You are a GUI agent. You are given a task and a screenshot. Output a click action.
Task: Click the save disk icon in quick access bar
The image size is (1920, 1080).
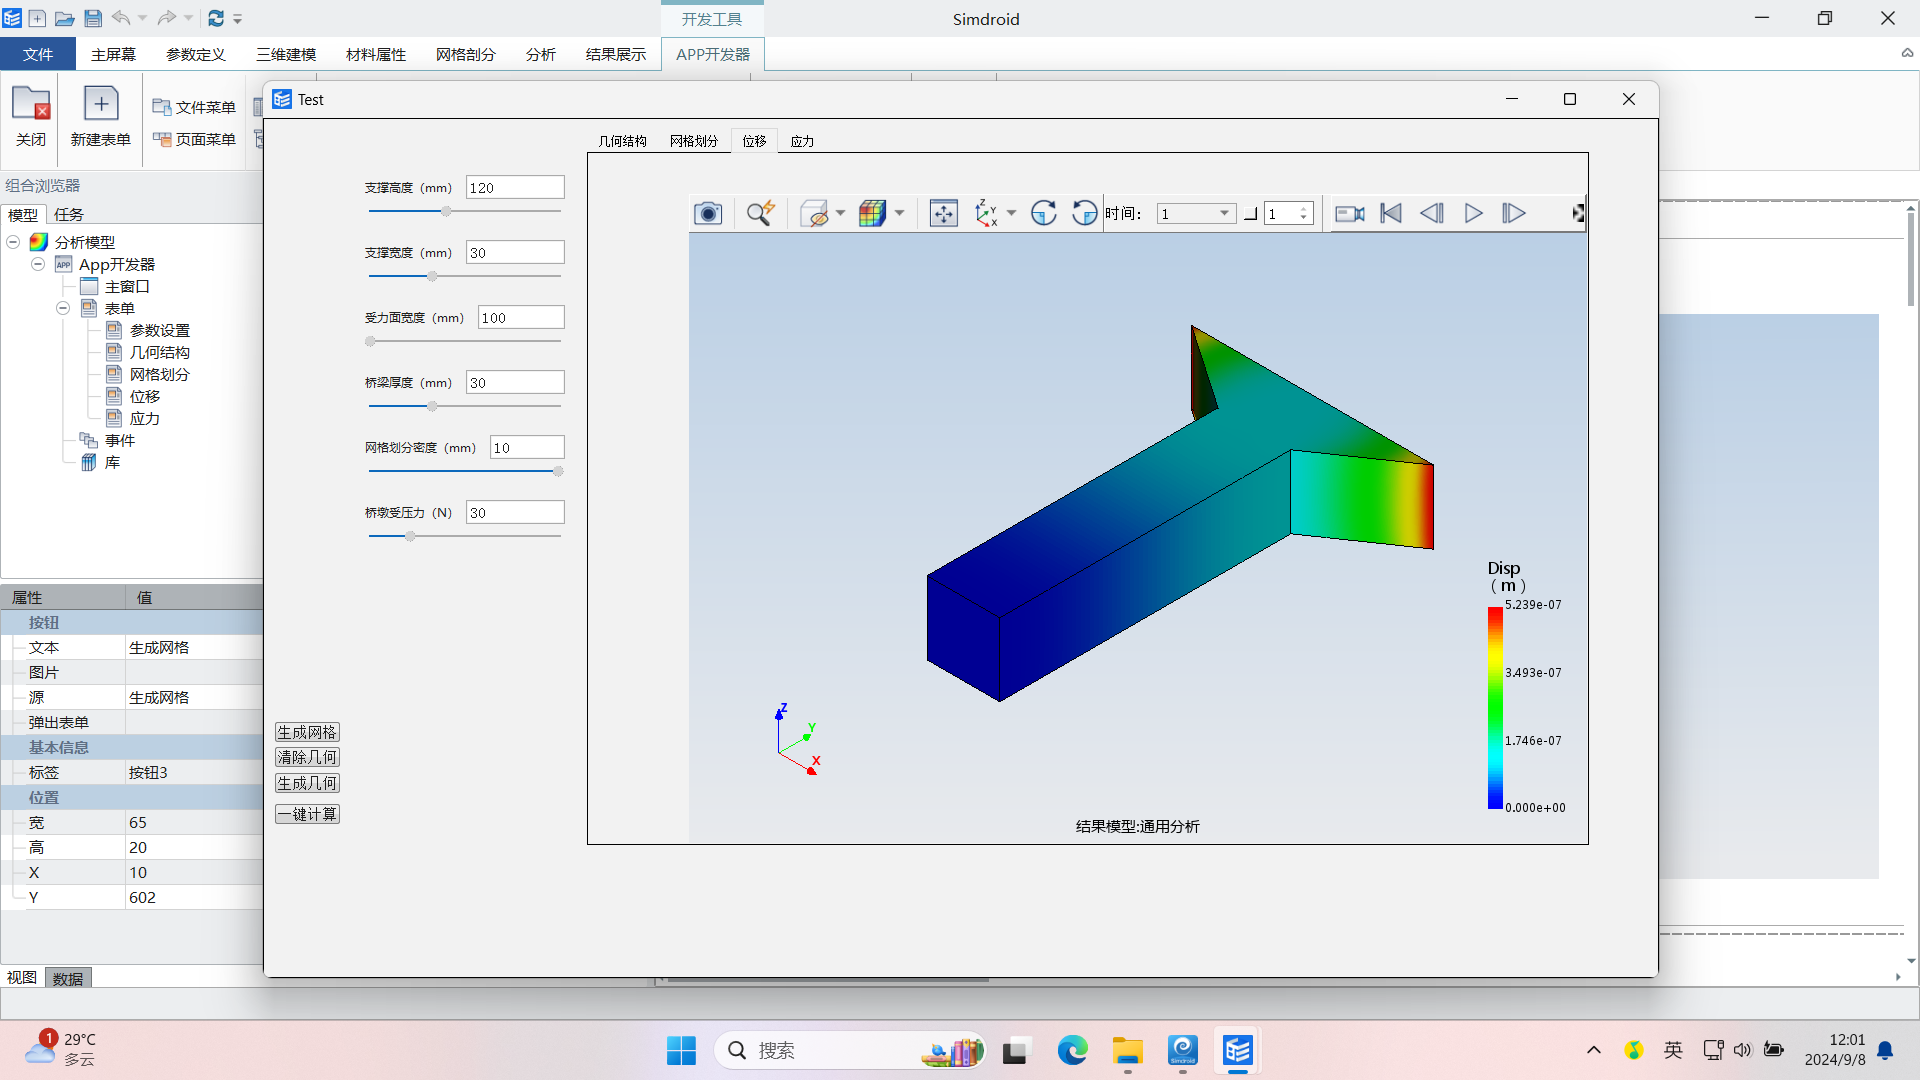click(x=93, y=18)
